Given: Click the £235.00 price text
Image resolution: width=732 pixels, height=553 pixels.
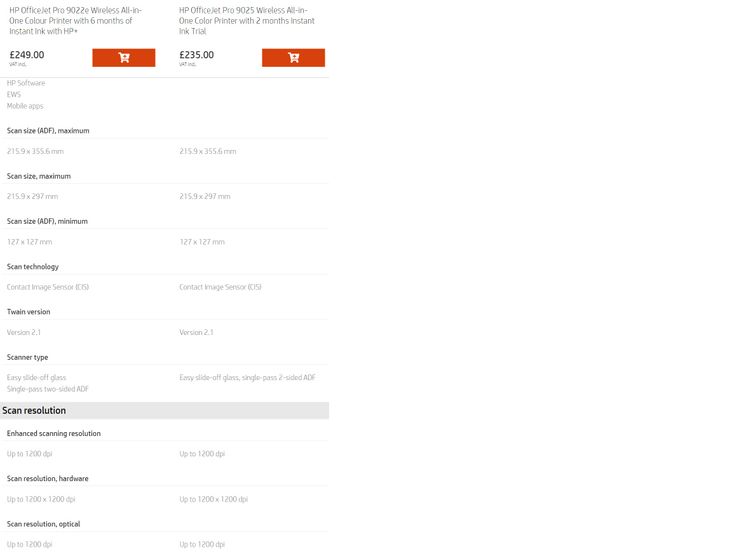Looking at the screenshot, I should pos(197,55).
